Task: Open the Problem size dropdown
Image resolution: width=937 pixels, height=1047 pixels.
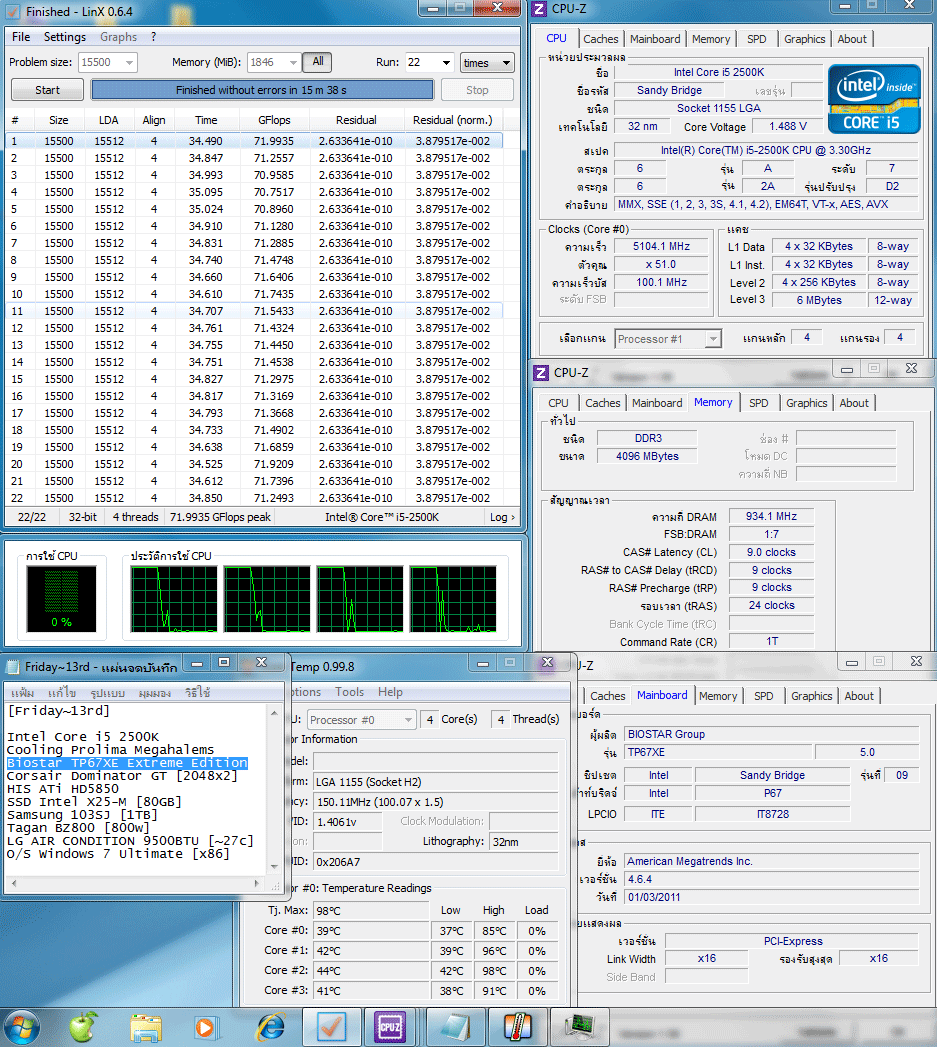Action: coord(130,63)
